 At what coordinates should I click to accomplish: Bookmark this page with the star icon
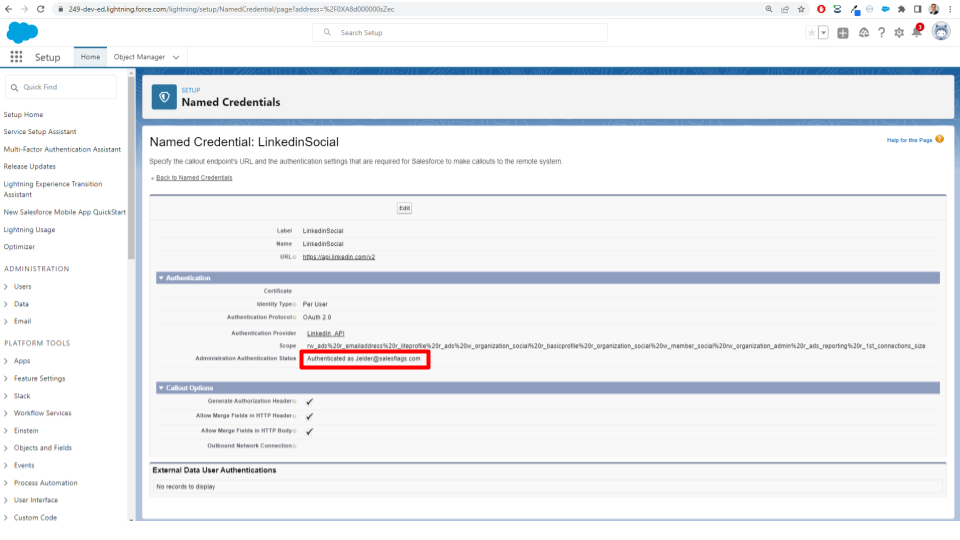(x=801, y=9)
